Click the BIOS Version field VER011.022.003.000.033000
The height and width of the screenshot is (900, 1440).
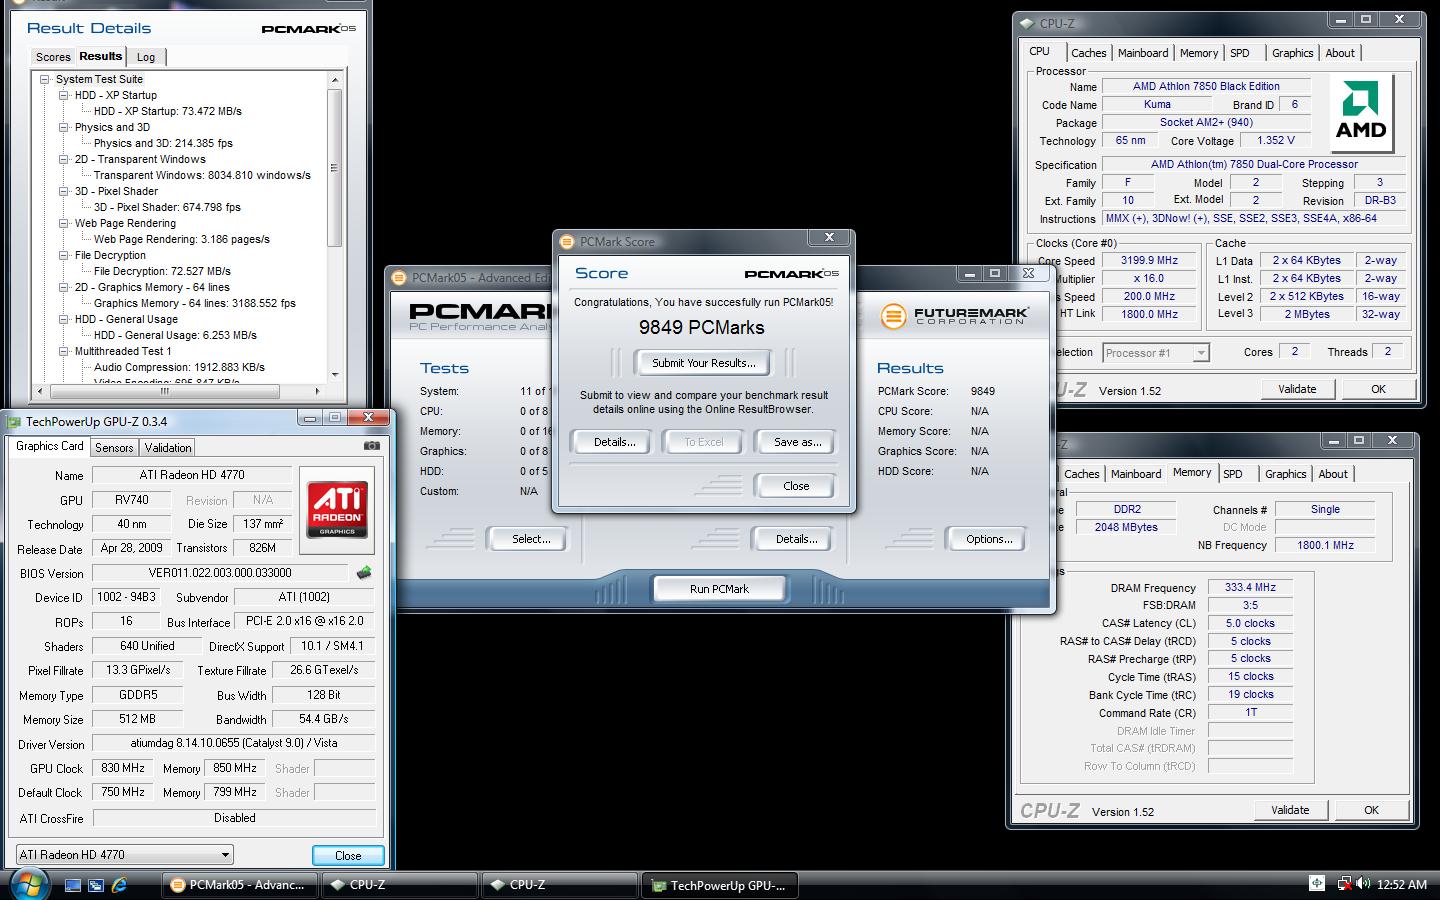[220, 573]
